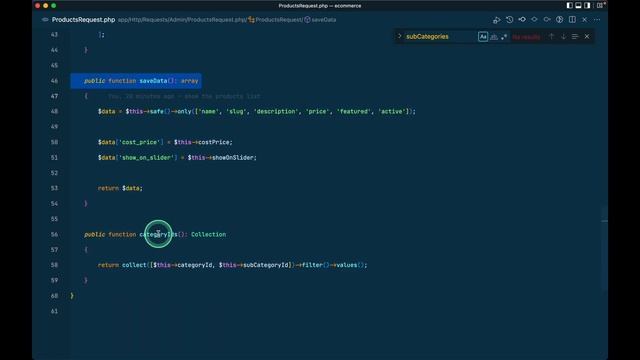Click the git blame annotation on line 47
640x360 pixels.
click(x=184, y=96)
